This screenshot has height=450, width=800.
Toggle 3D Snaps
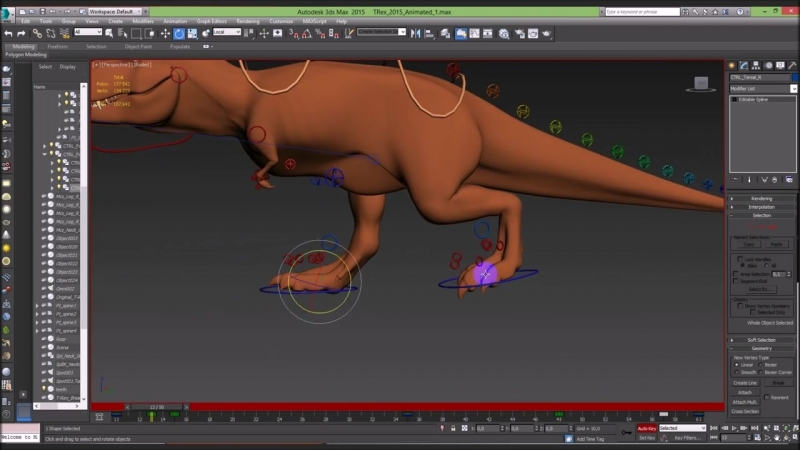pyautogui.click(x=294, y=34)
